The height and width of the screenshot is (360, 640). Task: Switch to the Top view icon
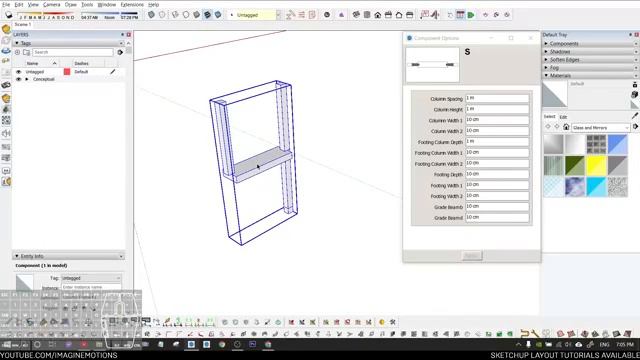point(367,15)
